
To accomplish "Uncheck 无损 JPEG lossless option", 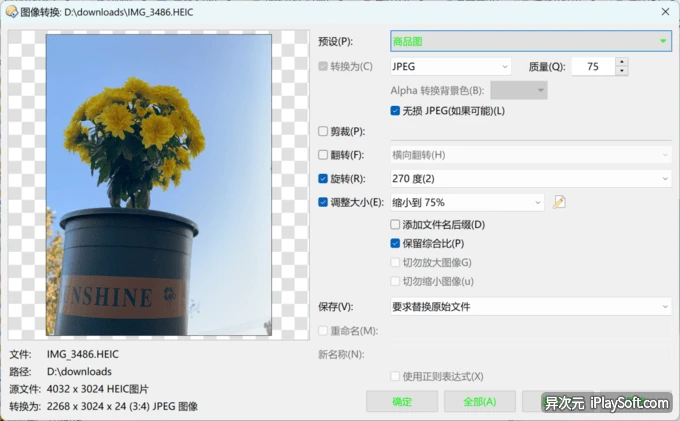I will [x=396, y=110].
